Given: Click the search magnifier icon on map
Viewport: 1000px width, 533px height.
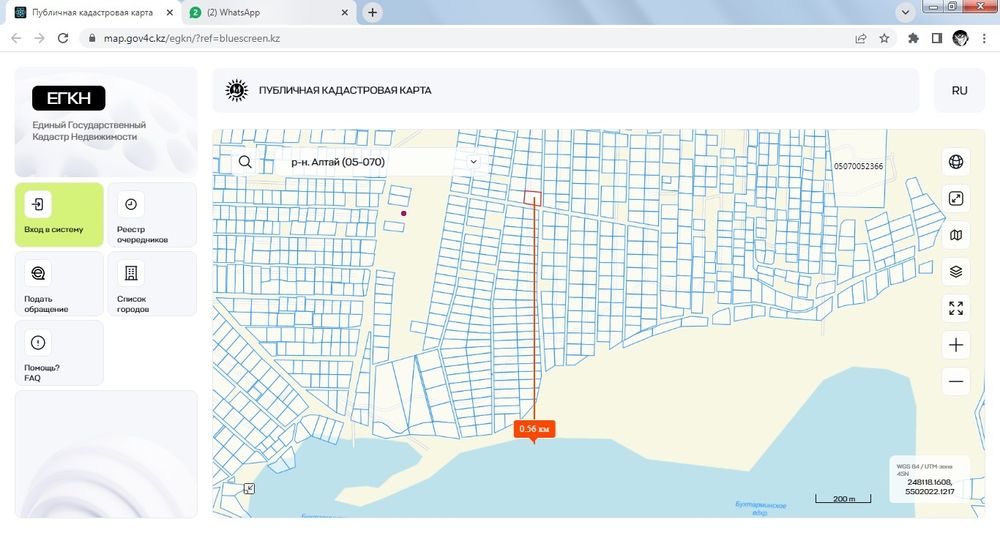Looking at the screenshot, I should pyautogui.click(x=245, y=162).
